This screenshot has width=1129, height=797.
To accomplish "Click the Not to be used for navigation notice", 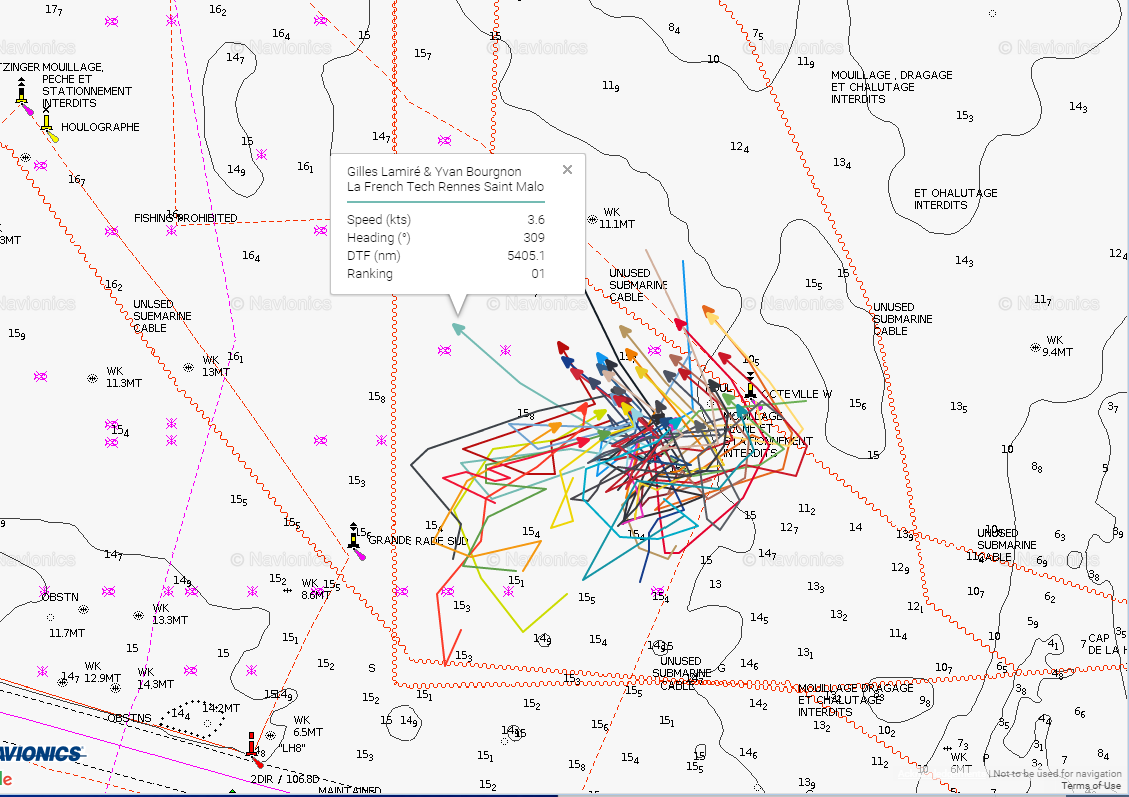I will (x=1058, y=773).
